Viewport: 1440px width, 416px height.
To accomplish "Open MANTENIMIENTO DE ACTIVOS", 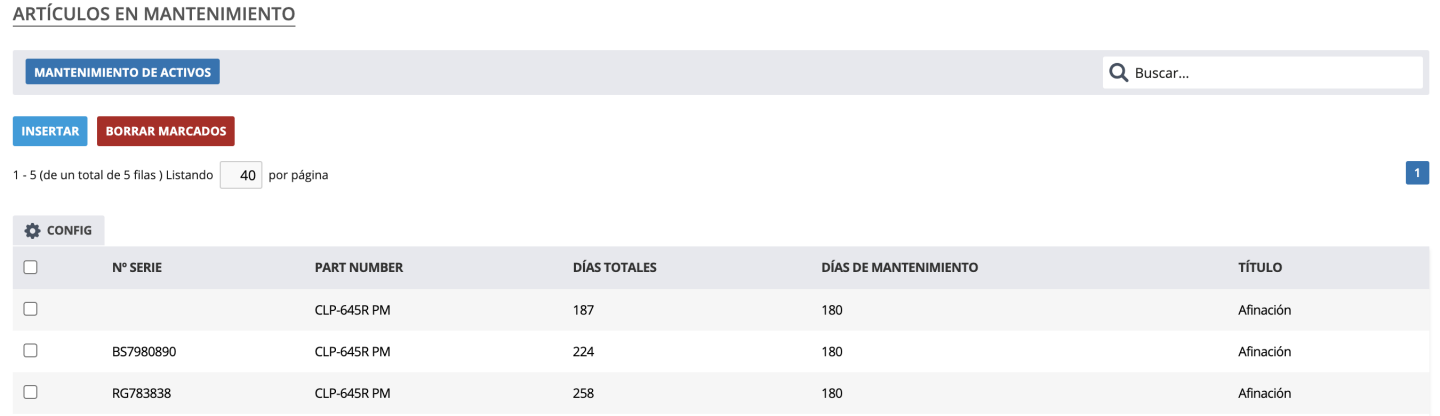I will (122, 72).
